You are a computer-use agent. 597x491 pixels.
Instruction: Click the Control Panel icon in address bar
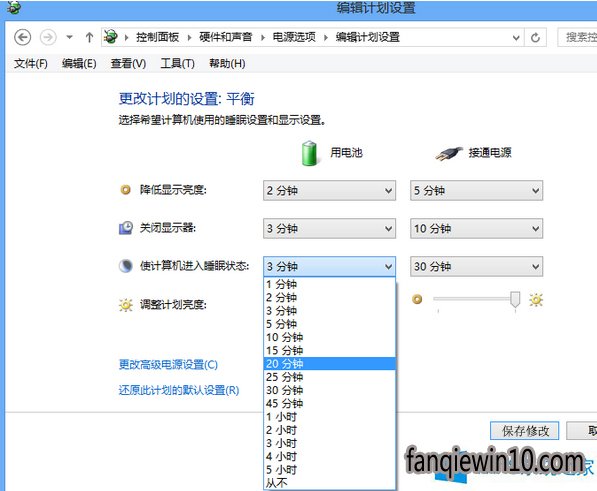[x=111, y=37]
